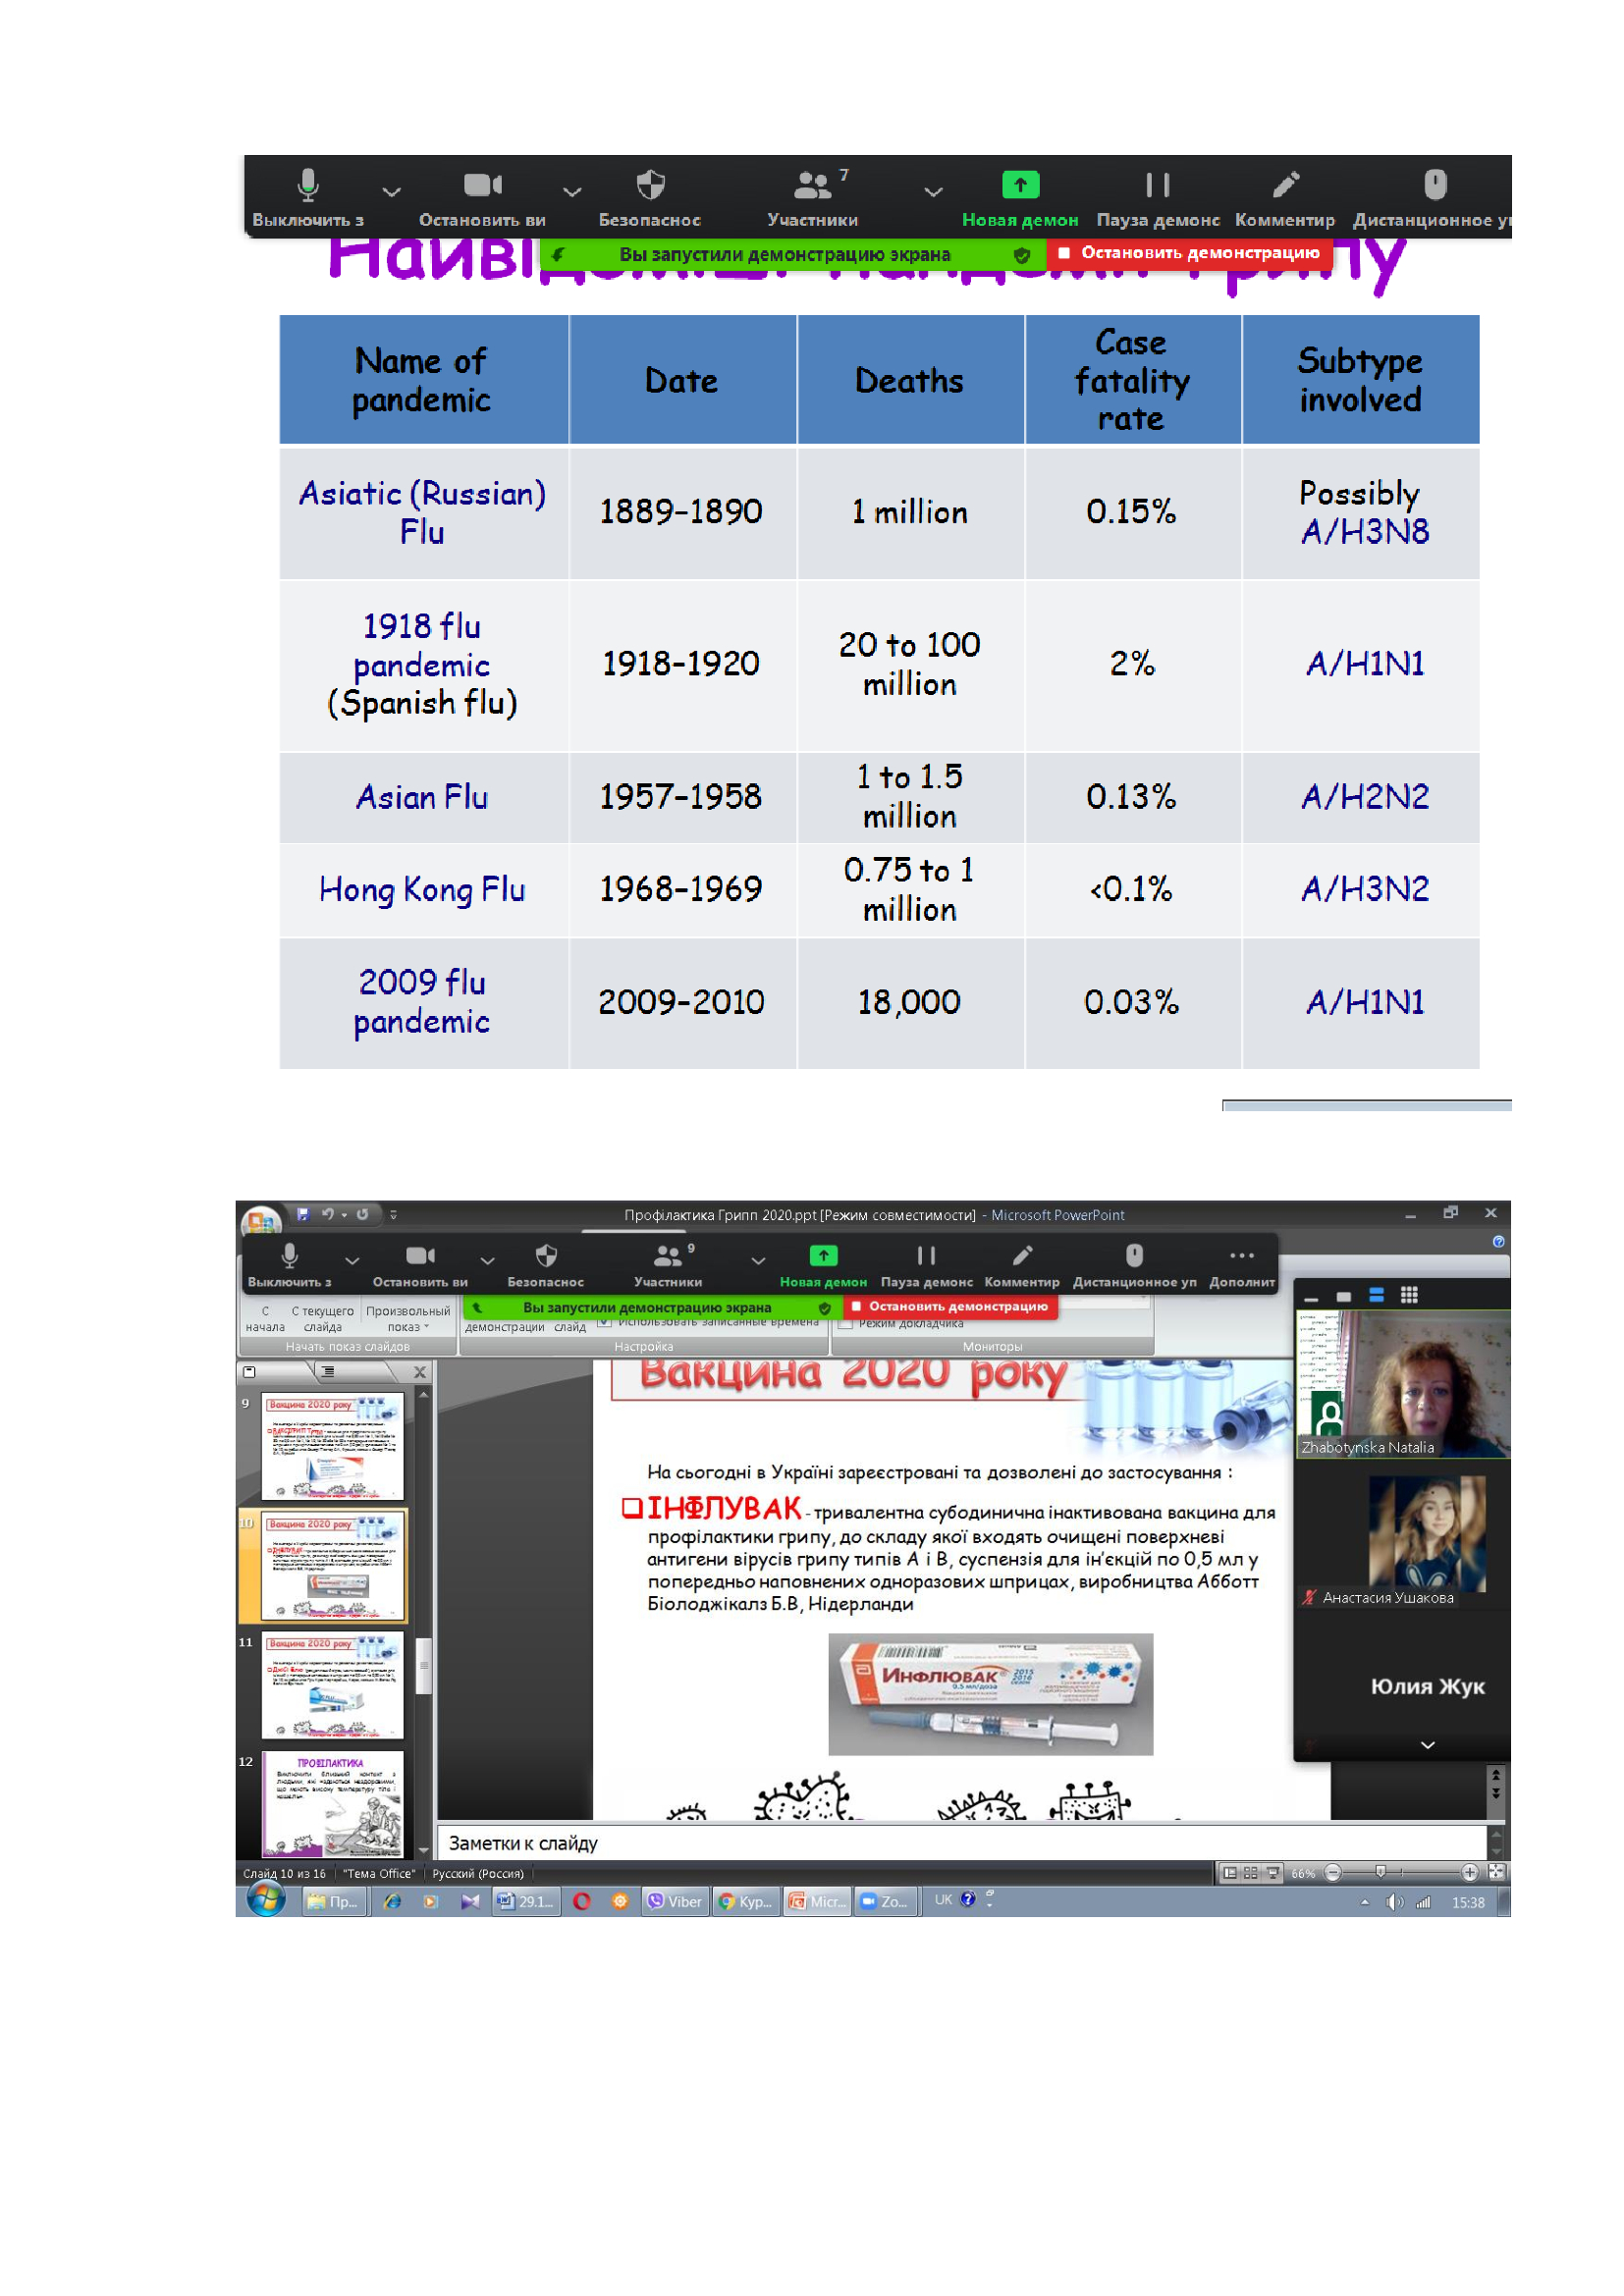Click the Заметки к слайду notes field
The height and width of the screenshot is (2296, 1624).
tap(962, 1844)
